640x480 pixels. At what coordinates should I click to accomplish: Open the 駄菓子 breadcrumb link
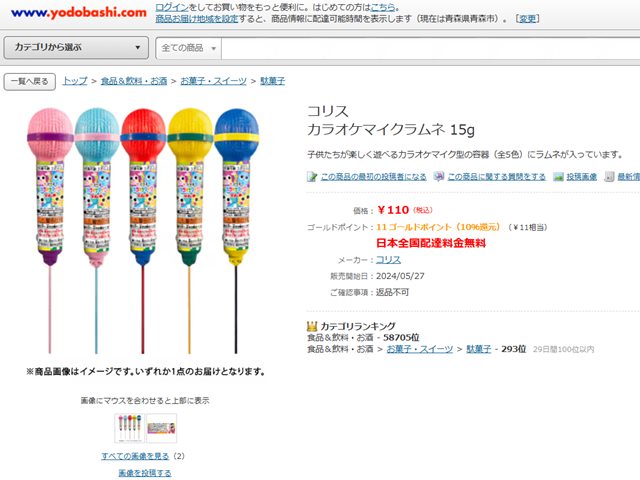(273, 81)
